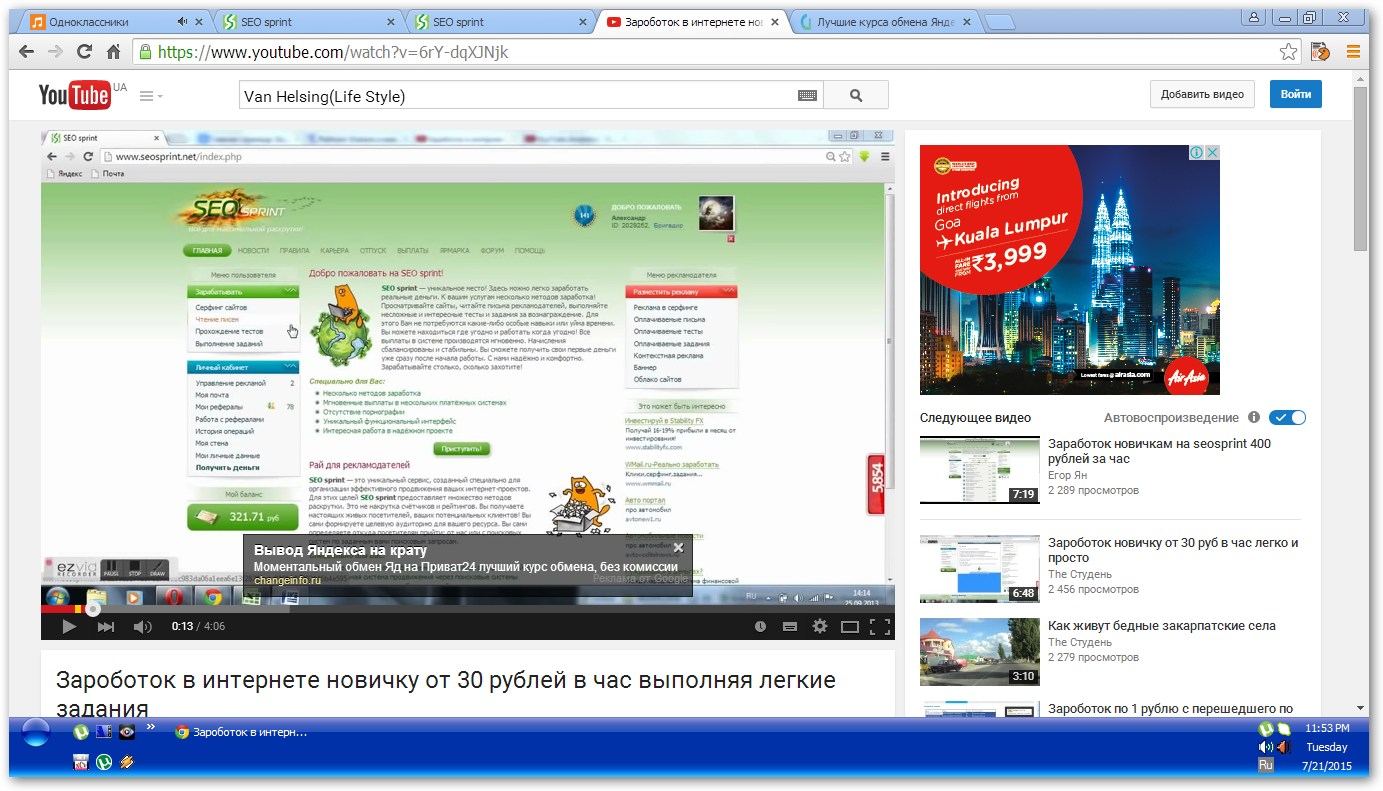
Task: Go back in browser history
Action: pos(27,52)
